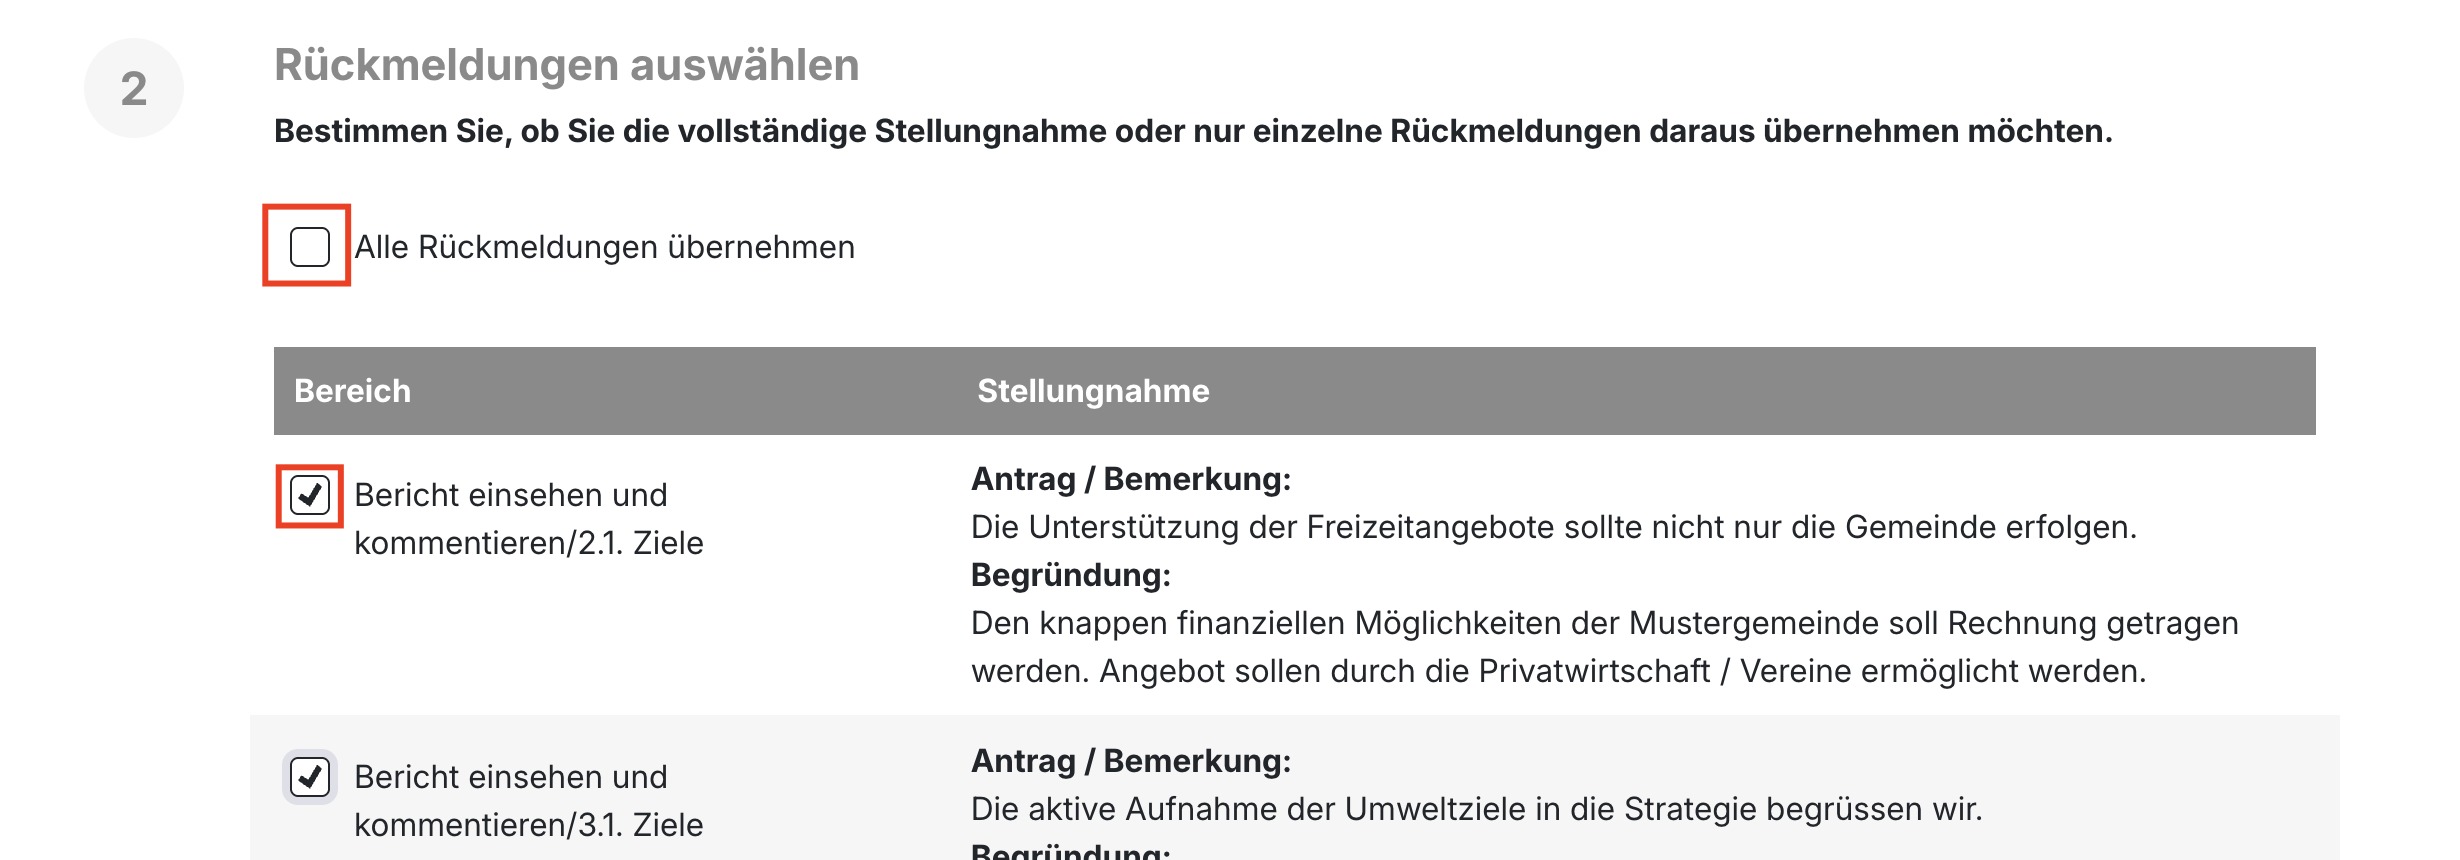Viewport: 2460px width, 860px height.
Task: Select the Stellungnahme column header
Action: 1093,391
